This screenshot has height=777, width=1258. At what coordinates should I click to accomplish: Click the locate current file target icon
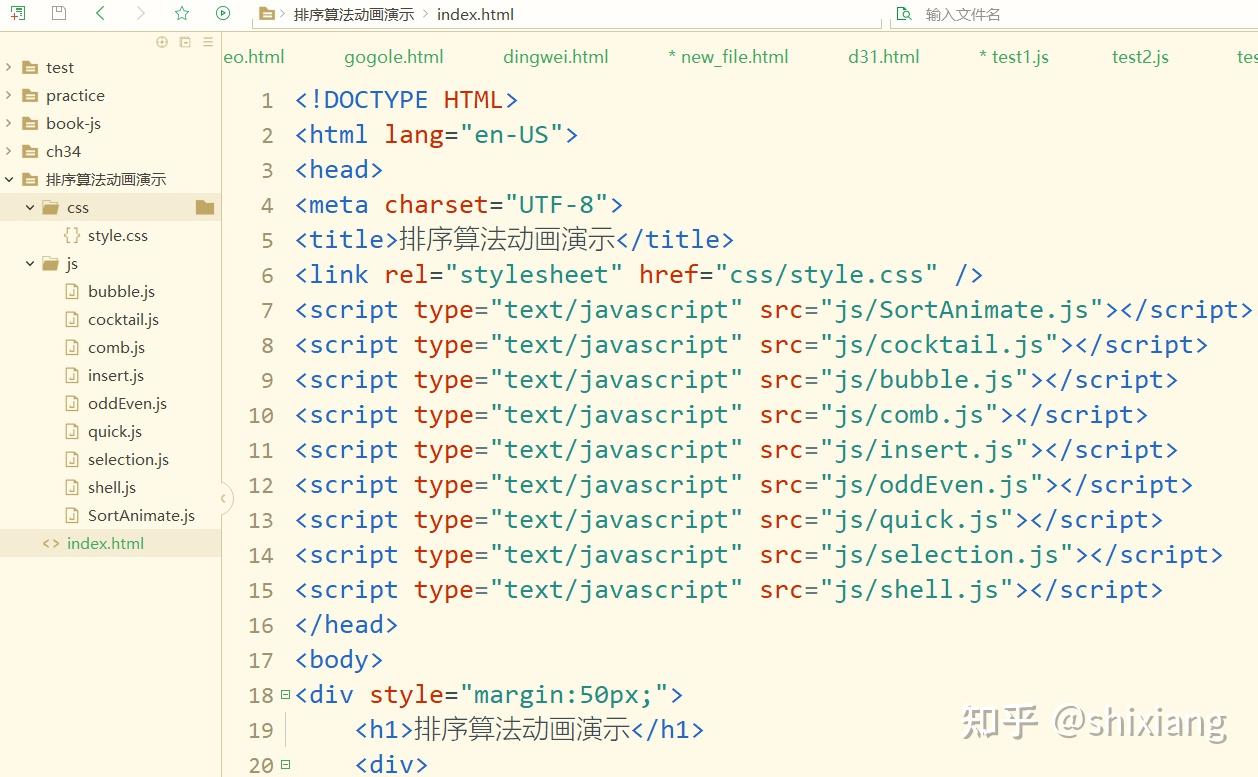pyautogui.click(x=162, y=42)
